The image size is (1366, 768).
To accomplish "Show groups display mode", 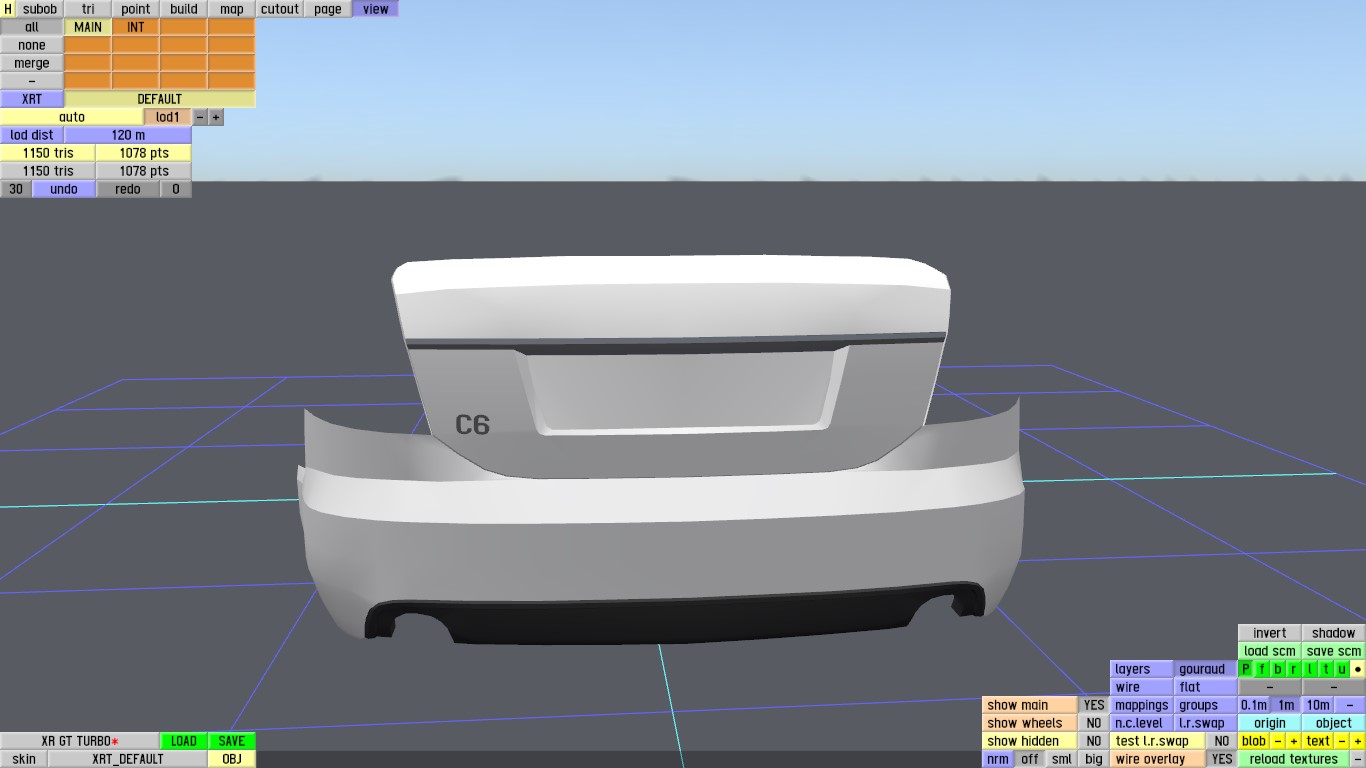I will pyautogui.click(x=1206, y=705).
